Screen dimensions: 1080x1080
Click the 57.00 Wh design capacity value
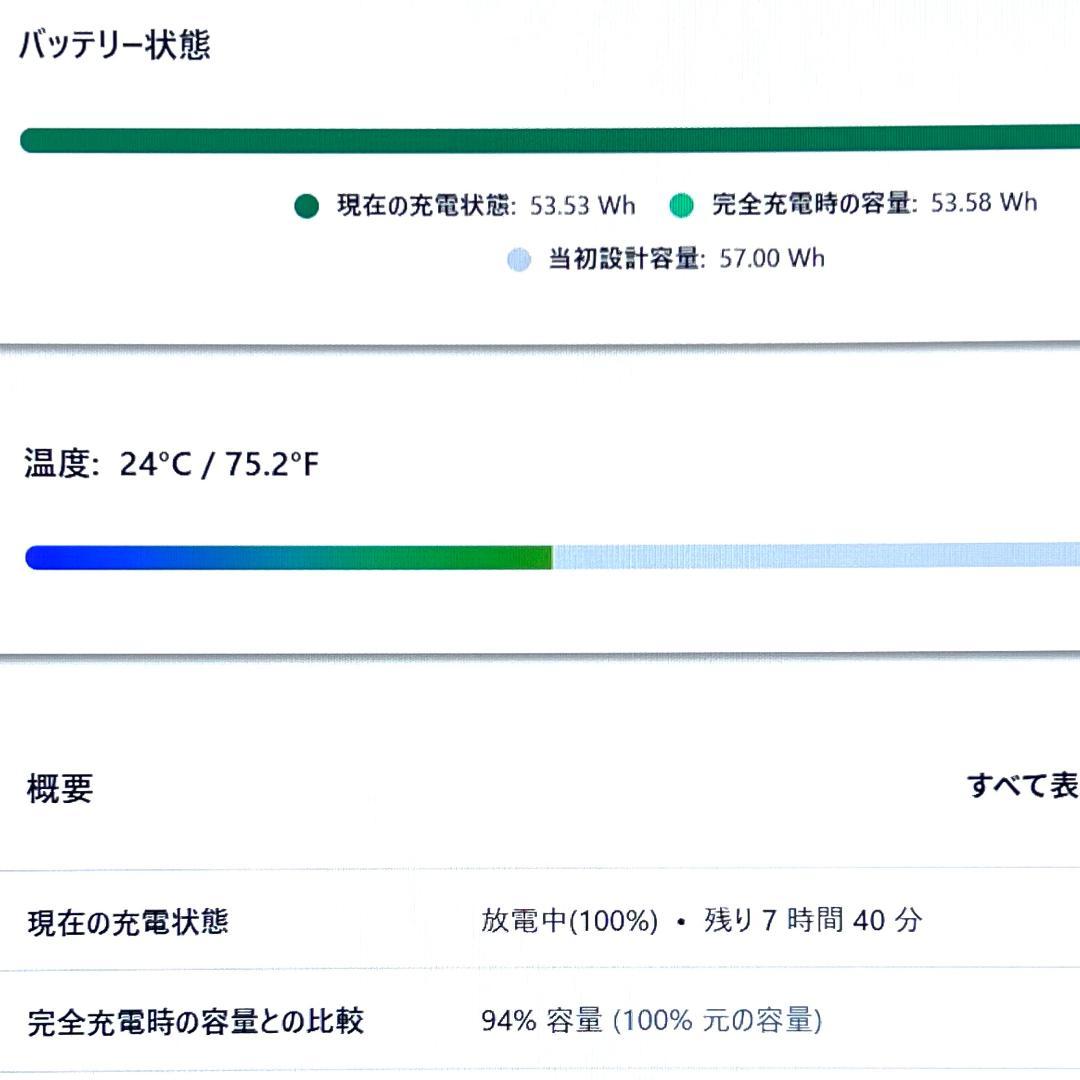(x=772, y=258)
